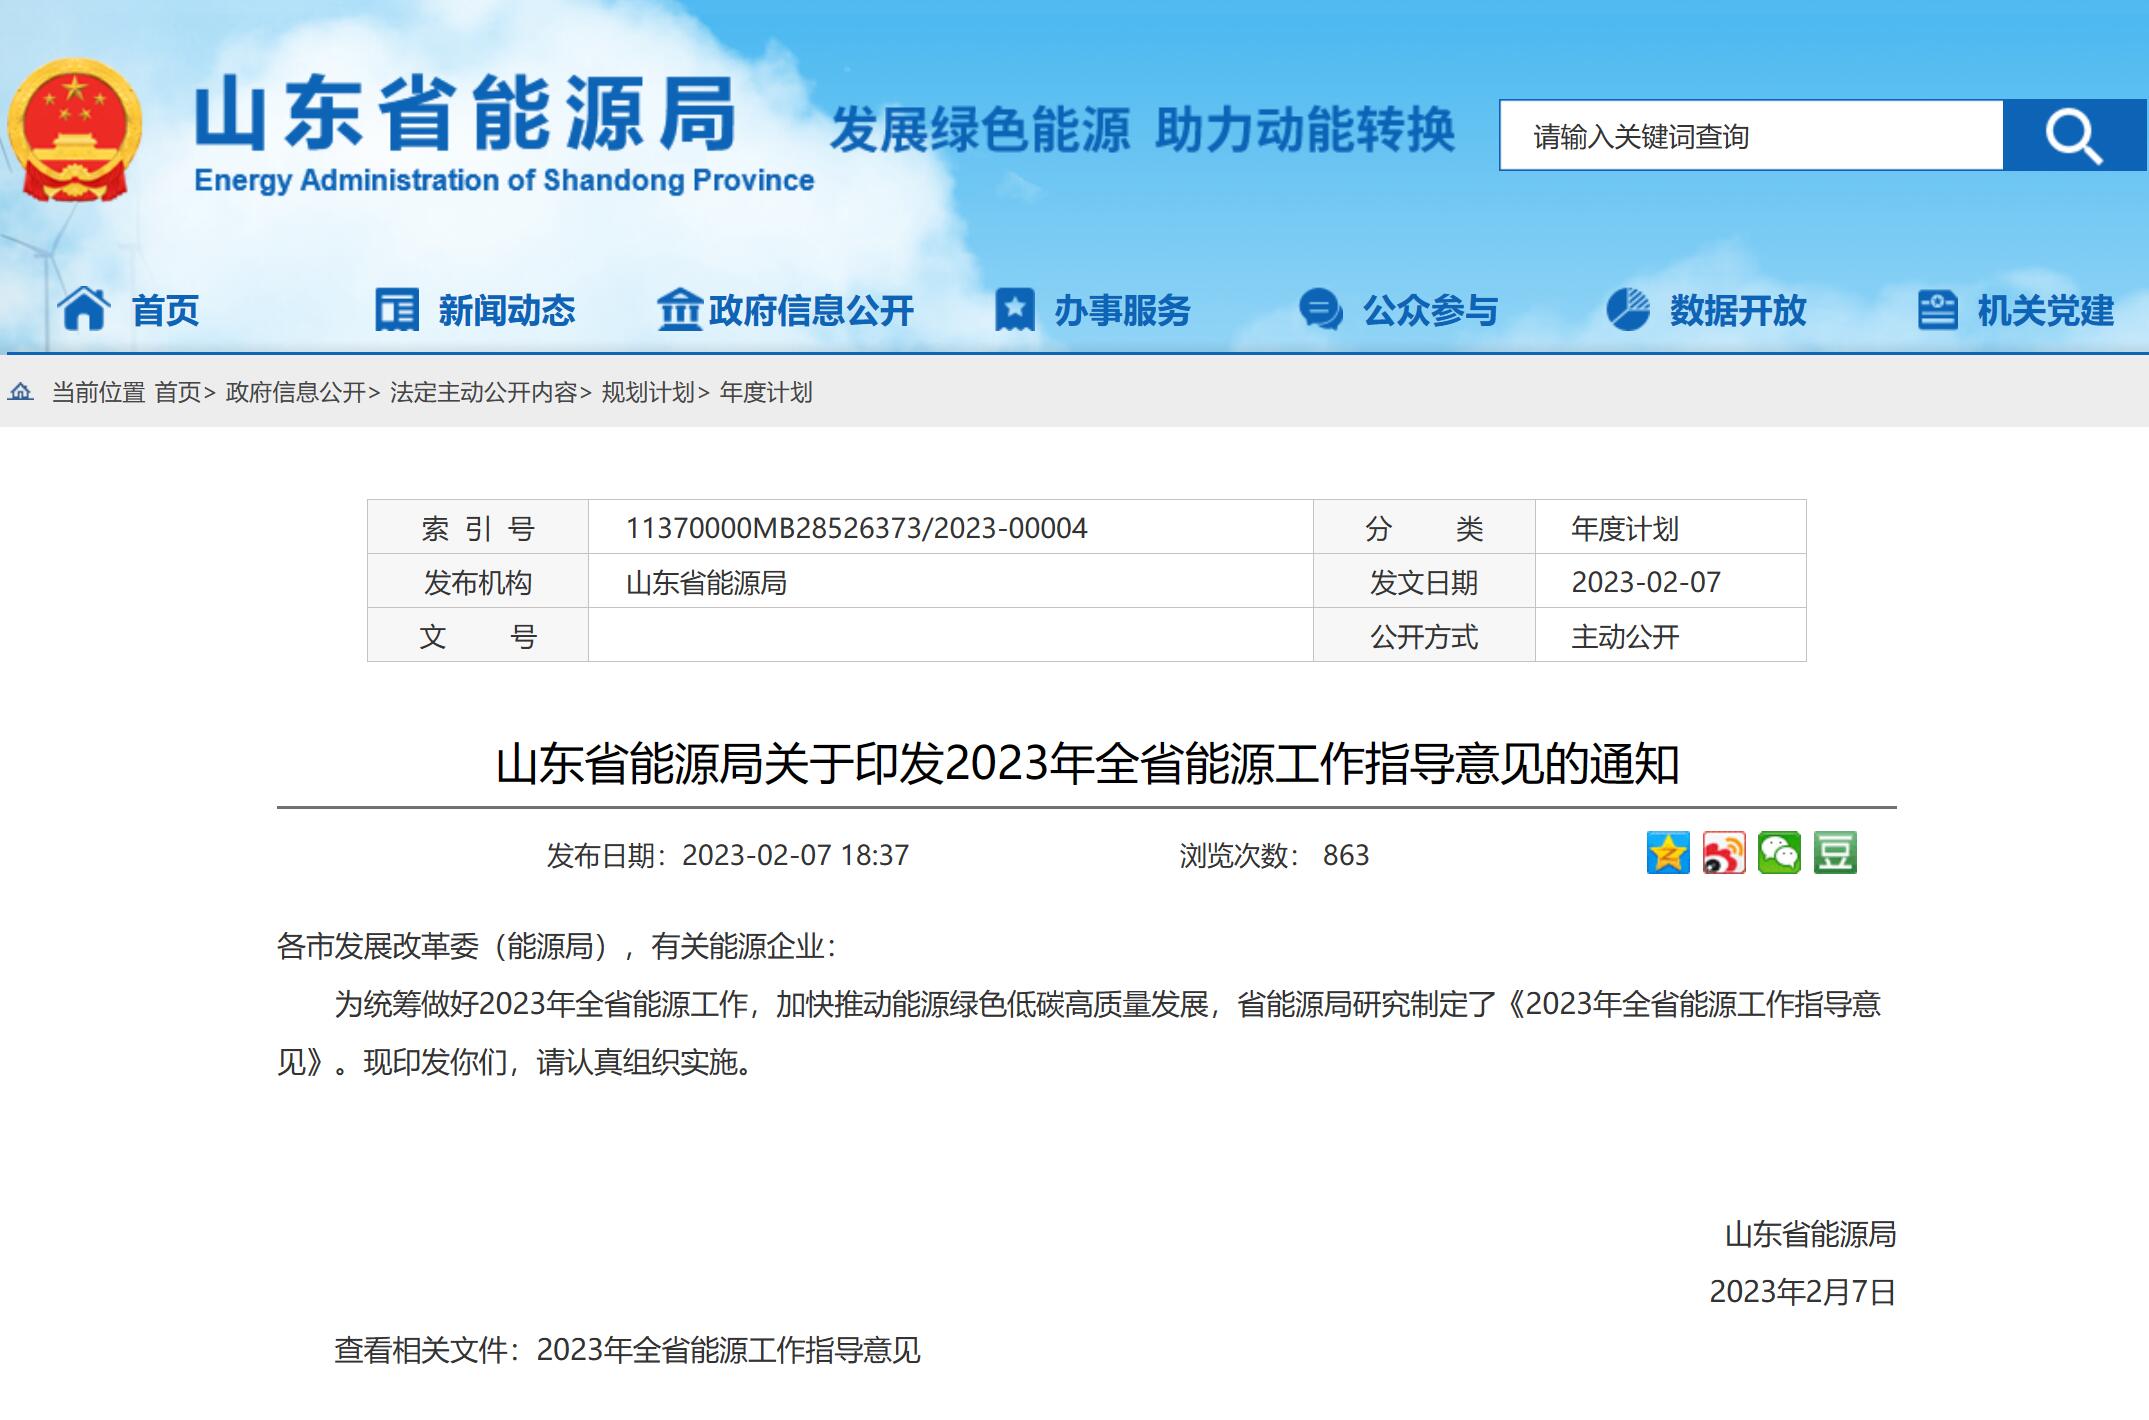
Task: Click the 年度计划 category table cell
Action: coord(1670,527)
